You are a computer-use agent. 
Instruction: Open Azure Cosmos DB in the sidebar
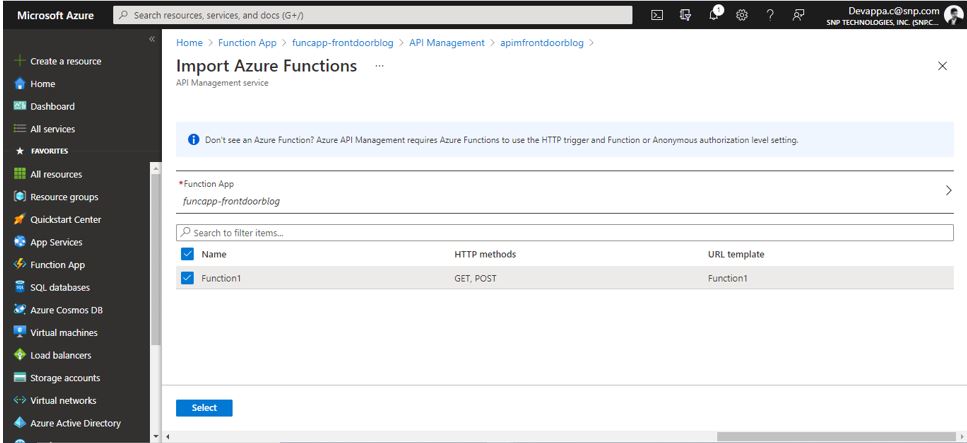click(x=67, y=310)
